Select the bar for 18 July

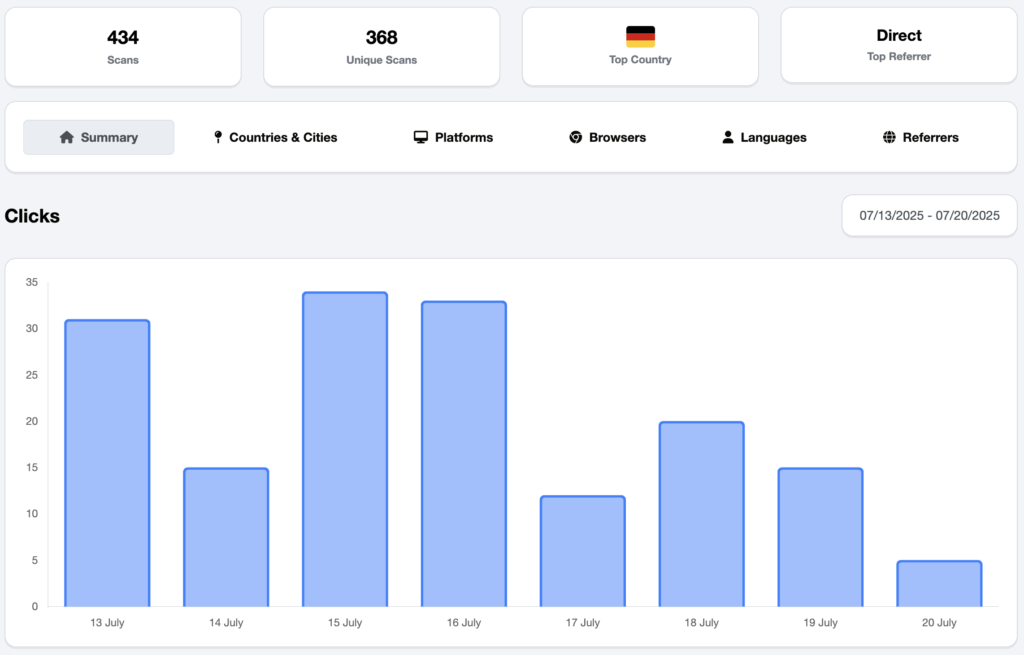701,514
